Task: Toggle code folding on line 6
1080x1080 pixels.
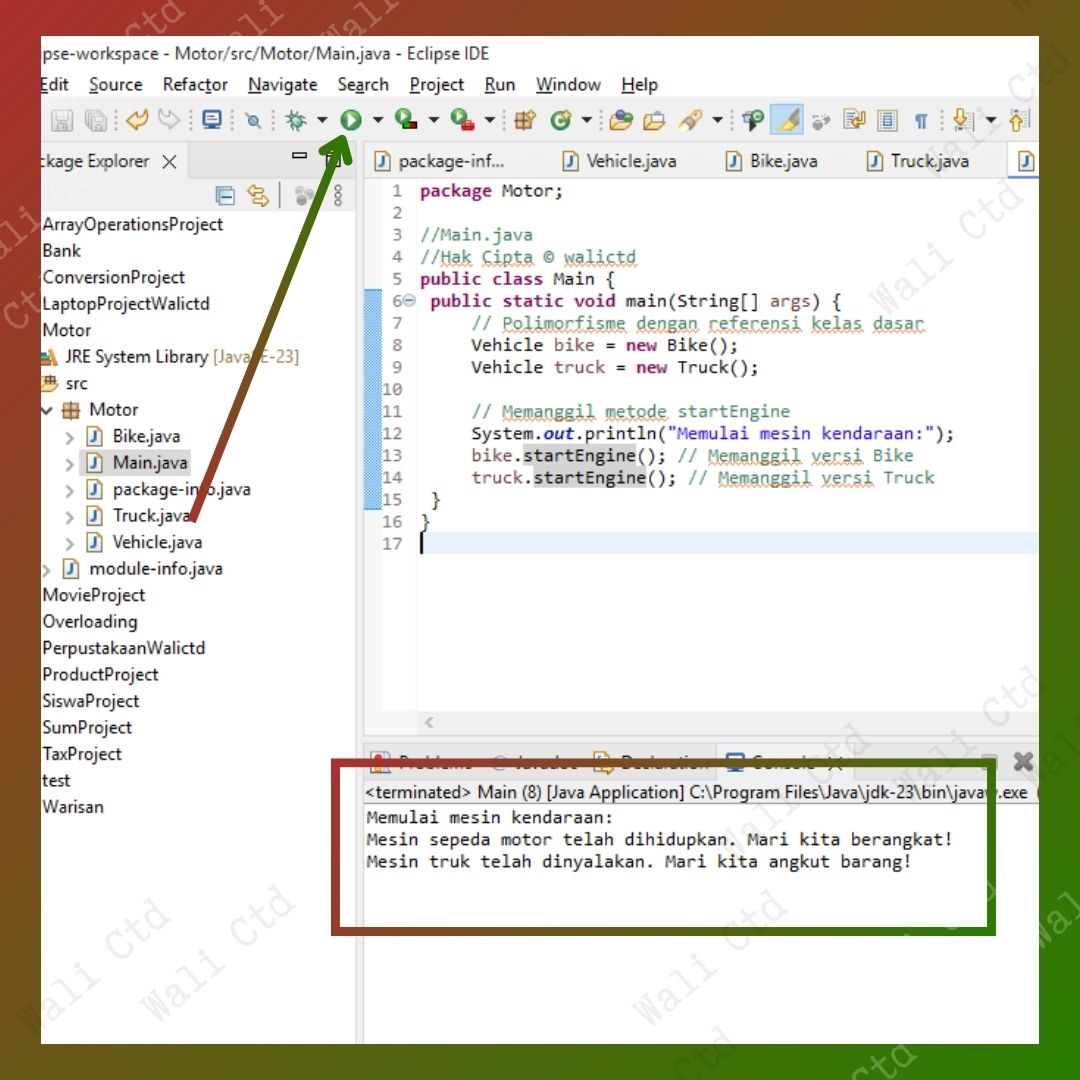Action: 409,300
